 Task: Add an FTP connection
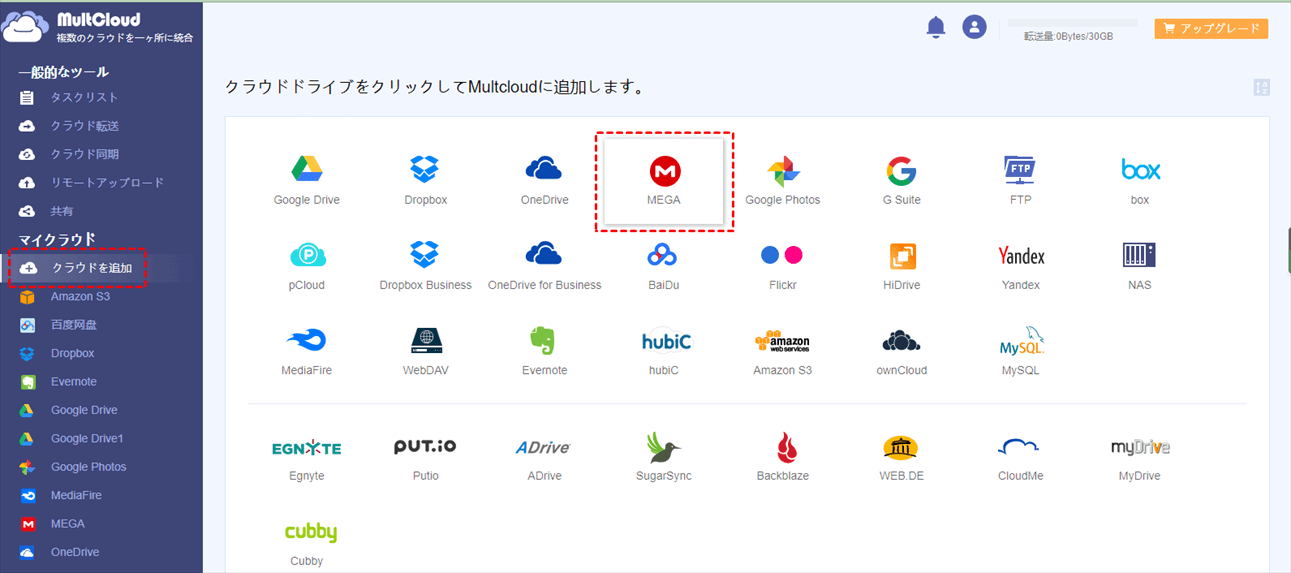(1020, 181)
